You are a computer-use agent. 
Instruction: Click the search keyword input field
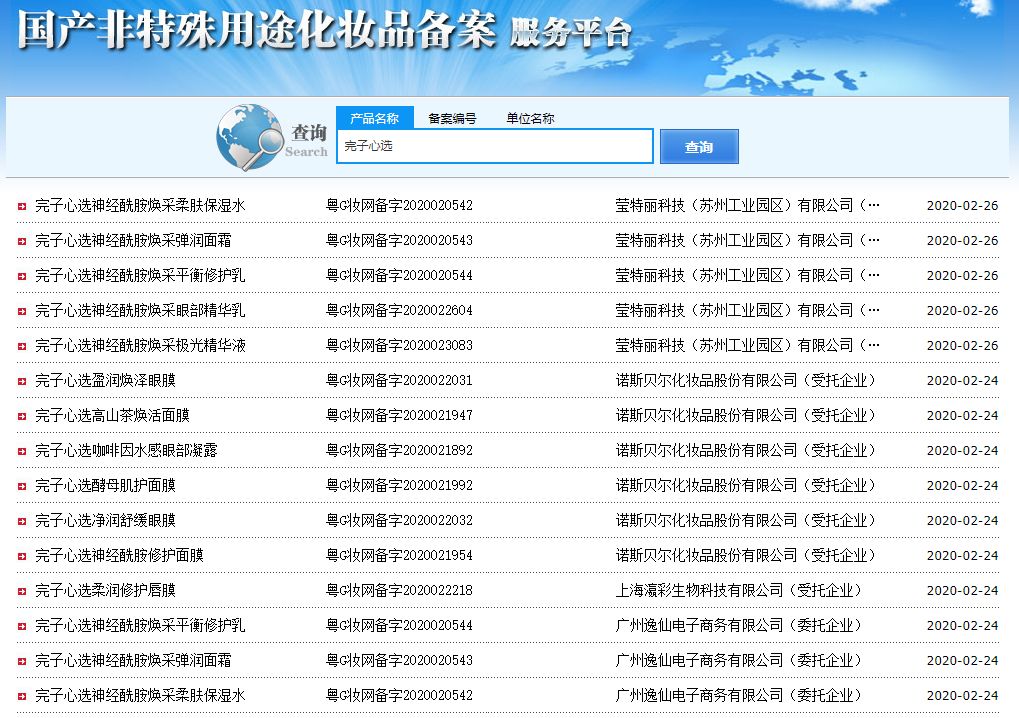click(493, 146)
